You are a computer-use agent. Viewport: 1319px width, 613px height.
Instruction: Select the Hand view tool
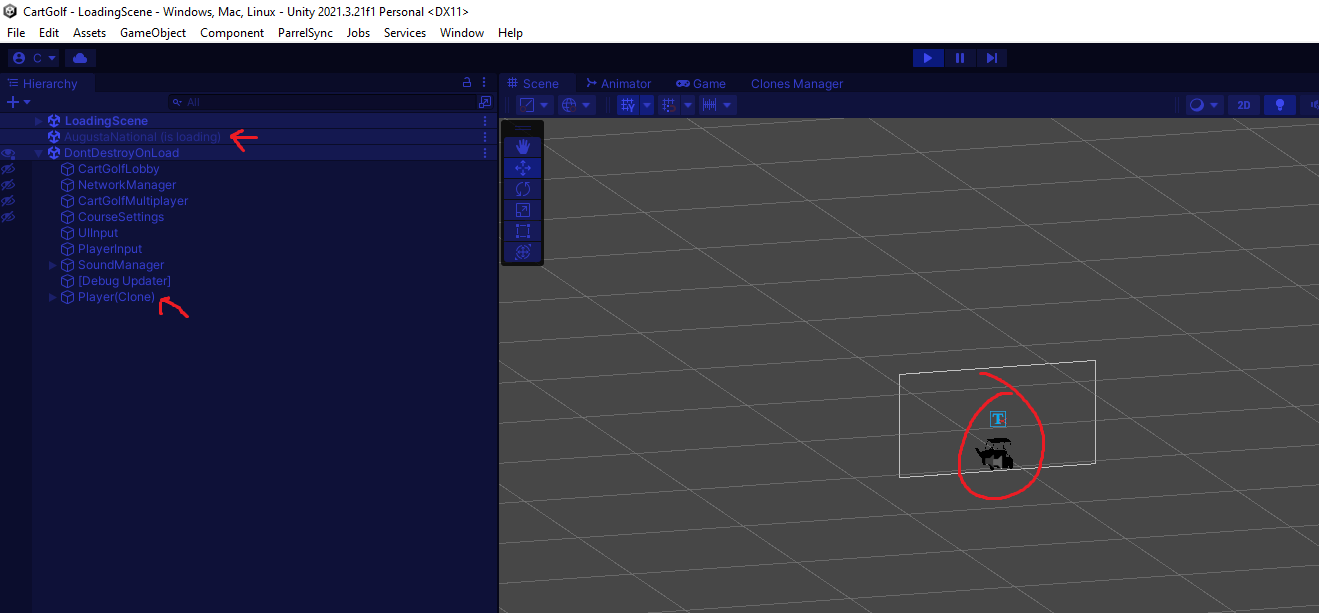(522, 146)
